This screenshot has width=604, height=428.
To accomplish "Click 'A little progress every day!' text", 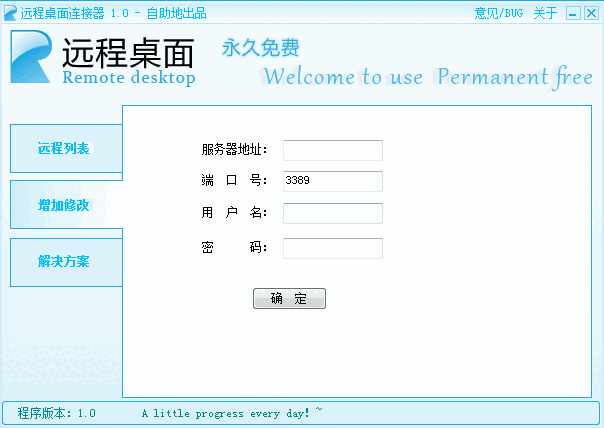I will pyautogui.click(x=226, y=413).
